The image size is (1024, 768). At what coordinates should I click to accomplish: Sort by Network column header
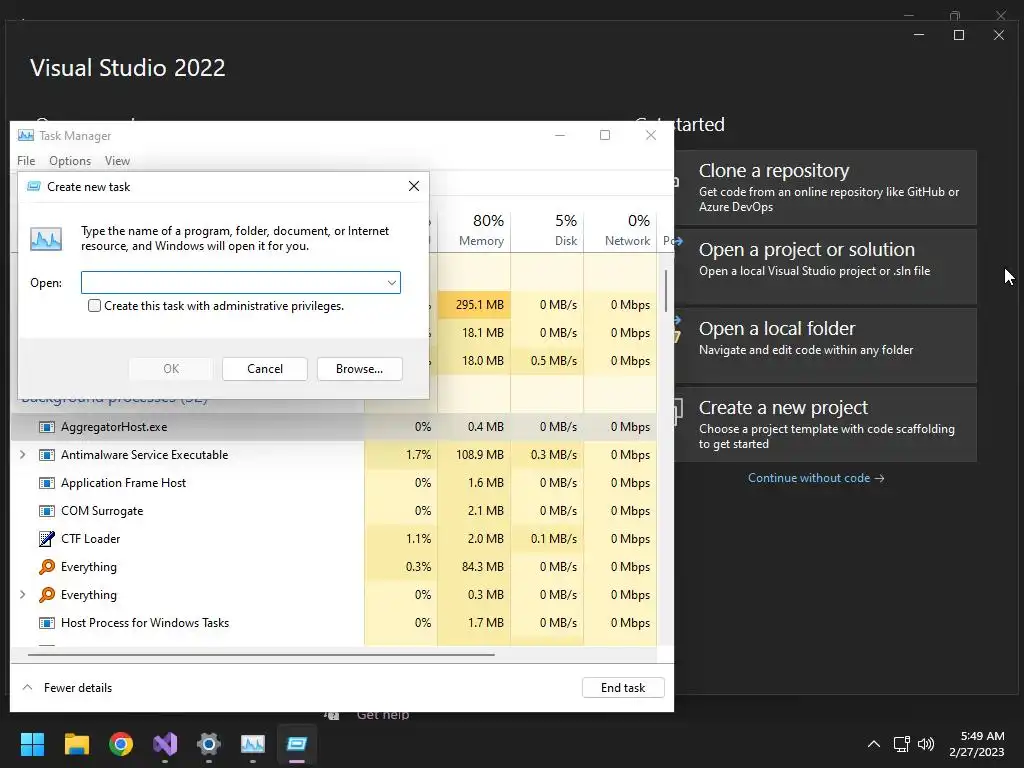tap(620, 231)
